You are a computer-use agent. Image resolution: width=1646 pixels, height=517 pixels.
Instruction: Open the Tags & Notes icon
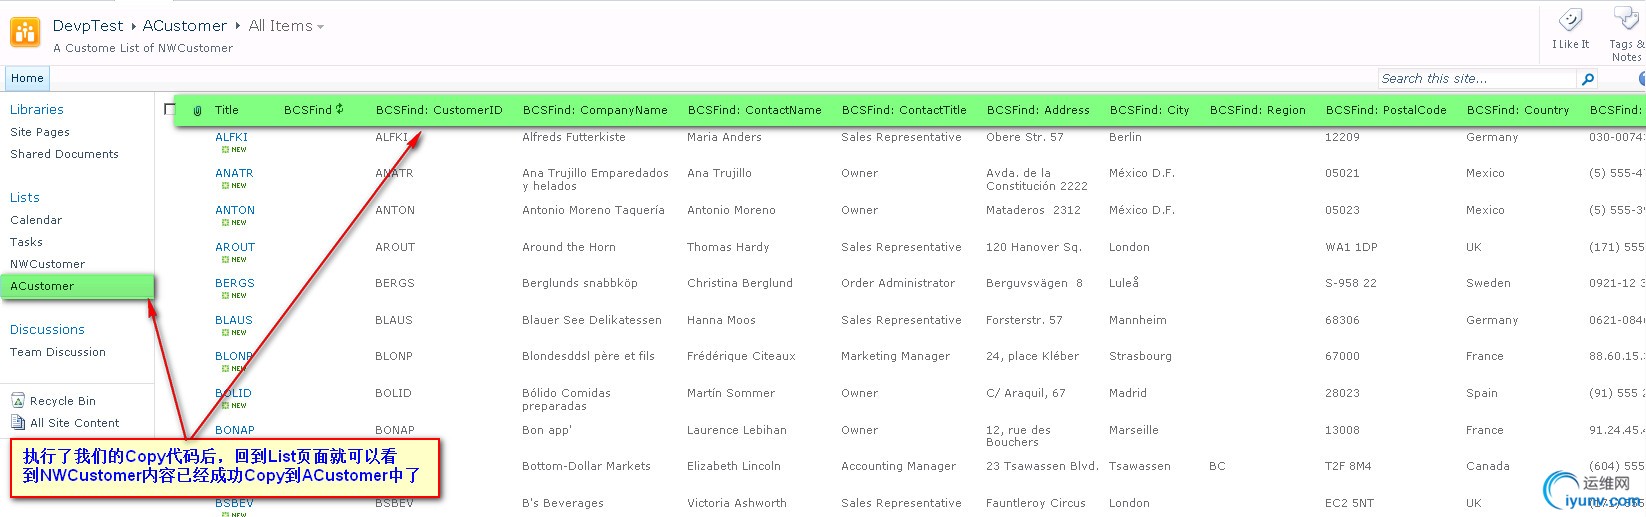click(1626, 20)
